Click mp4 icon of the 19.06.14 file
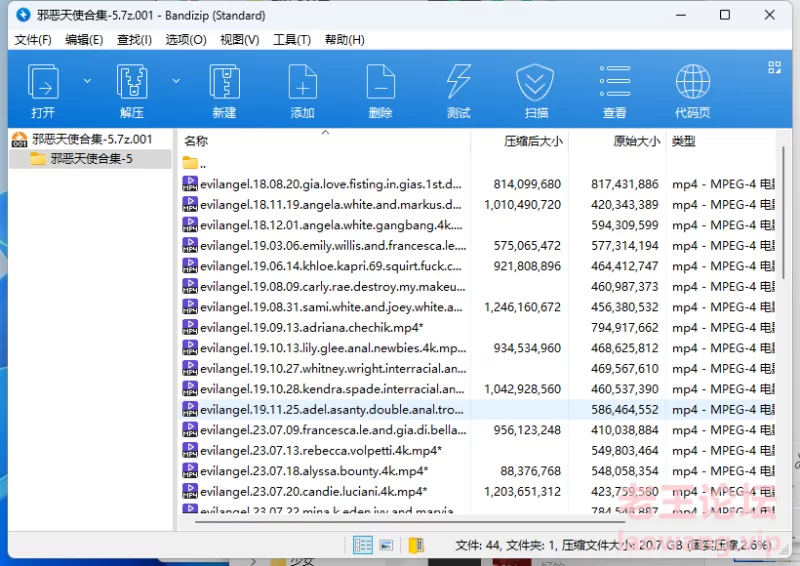Viewport: 800px width, 566px height. pos(190,265)
